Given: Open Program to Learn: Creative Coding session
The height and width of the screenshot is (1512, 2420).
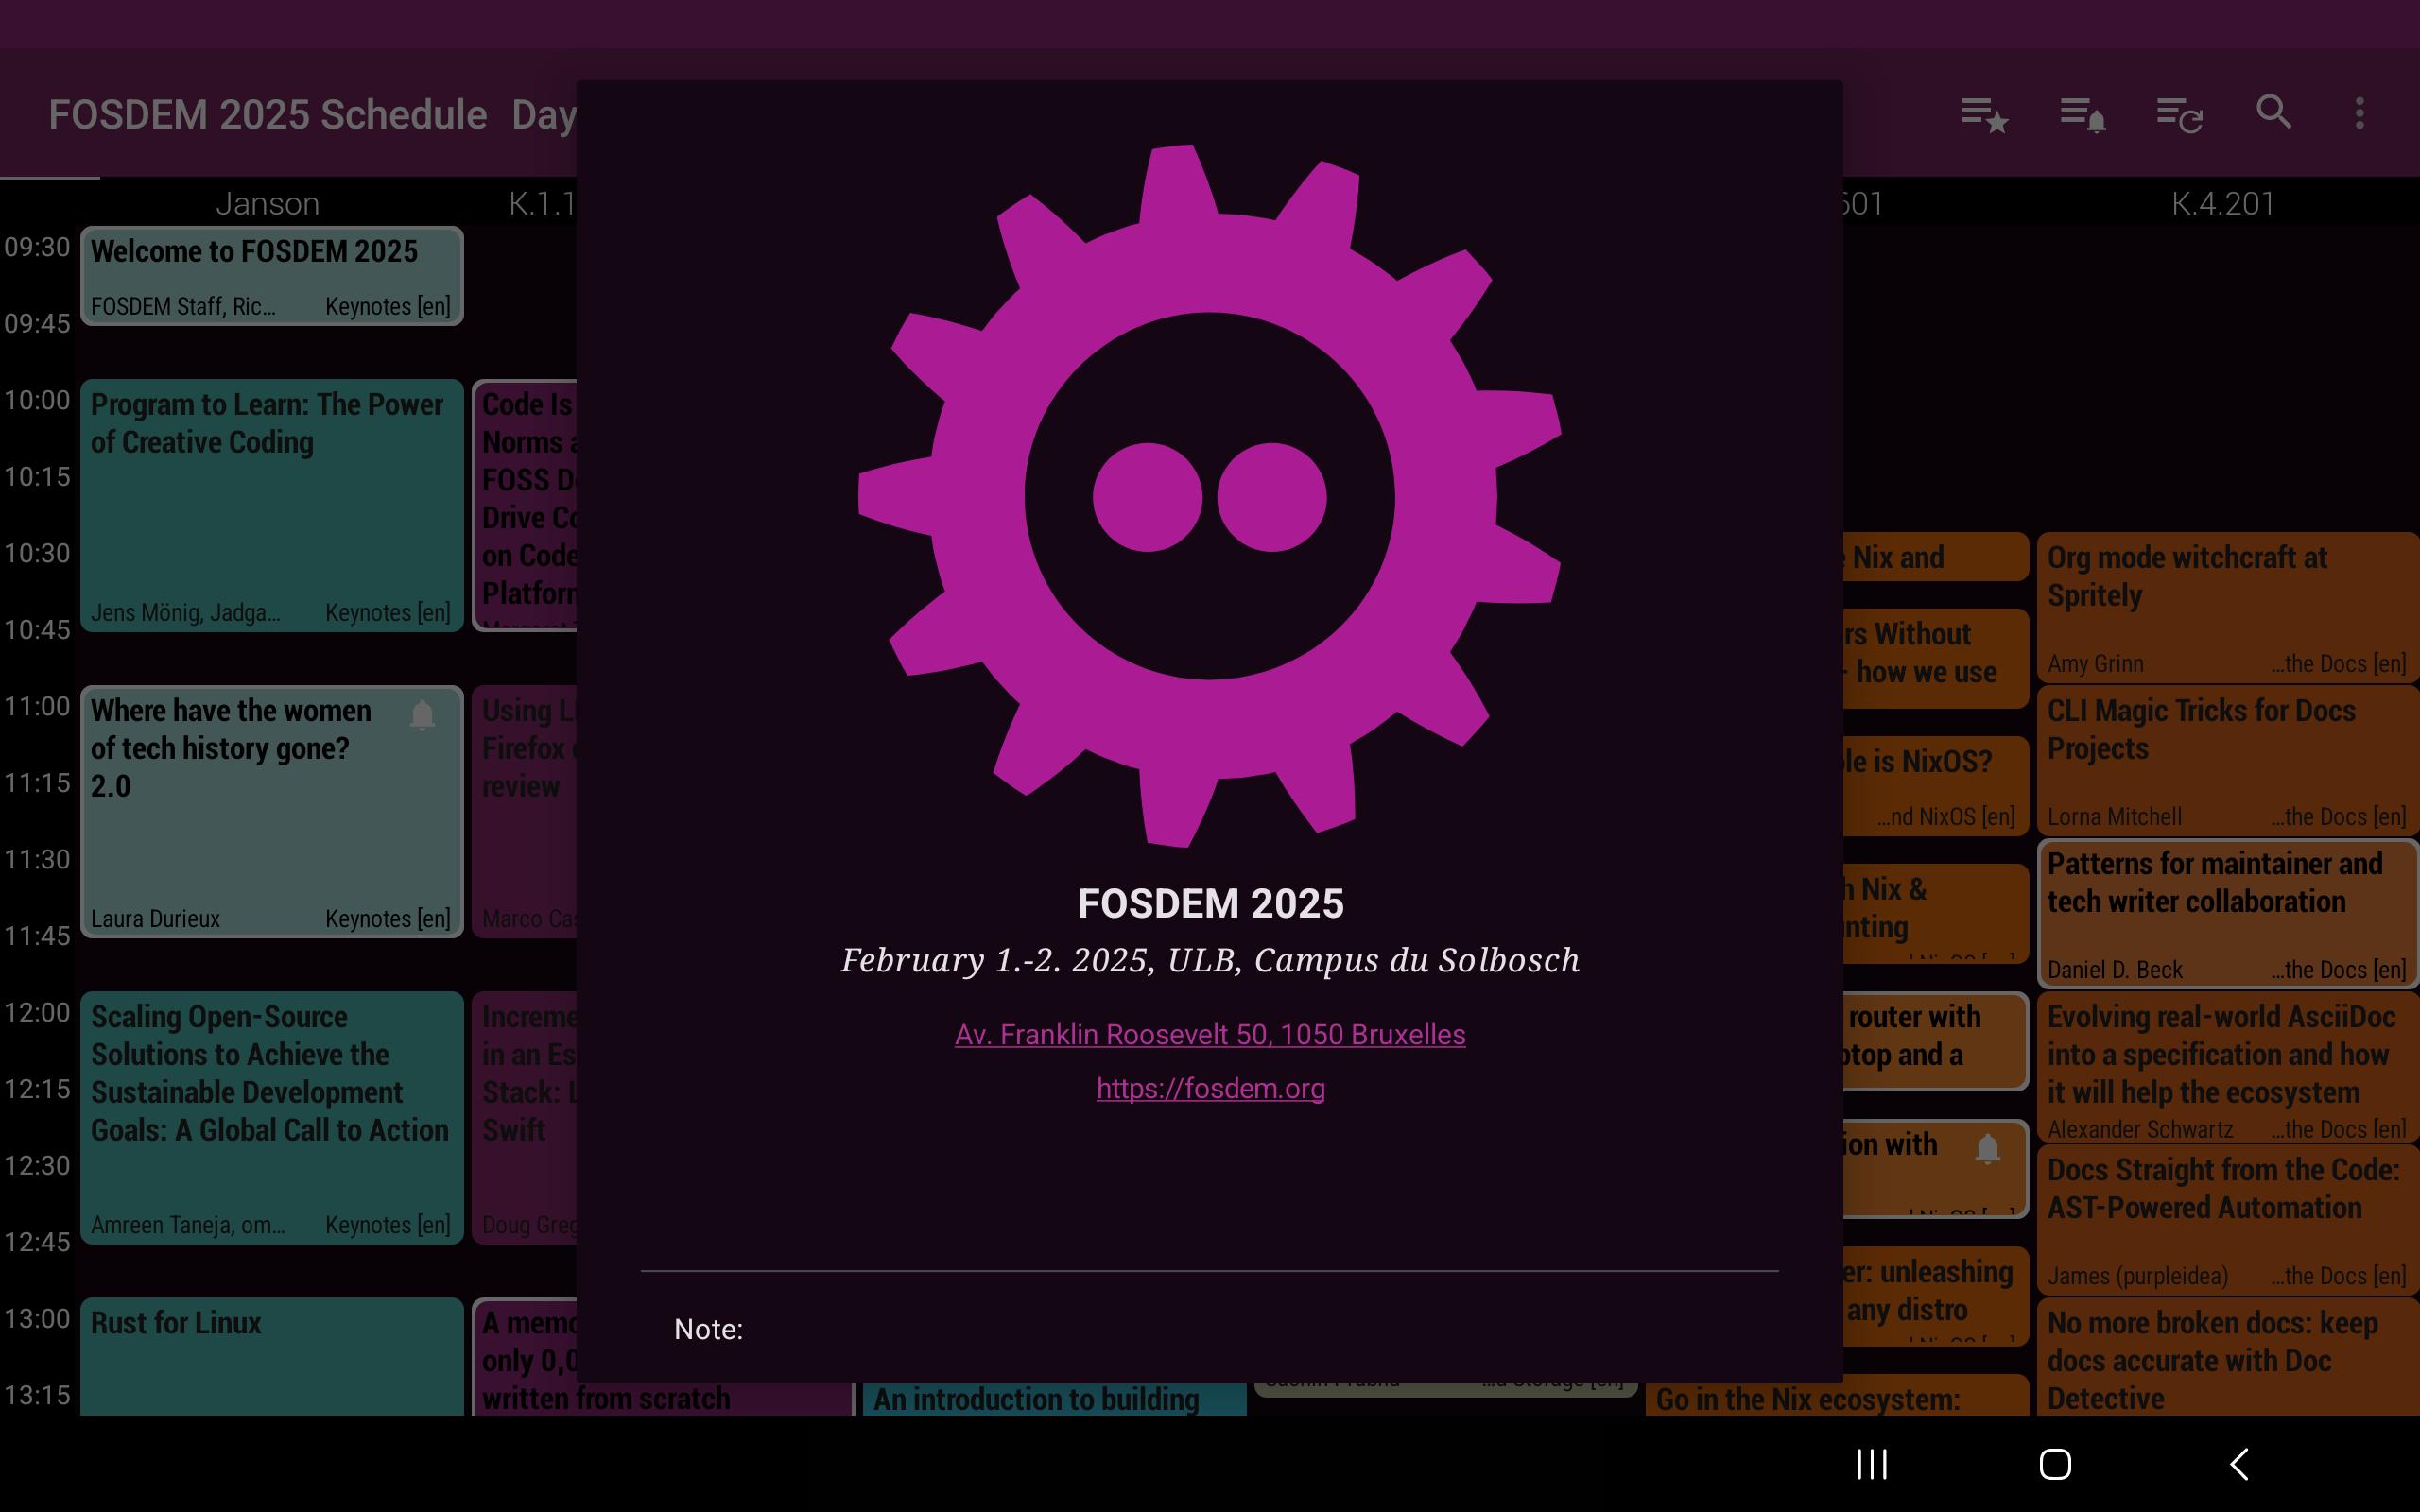Looking at the screenshot, I should (x=272, y=505).
